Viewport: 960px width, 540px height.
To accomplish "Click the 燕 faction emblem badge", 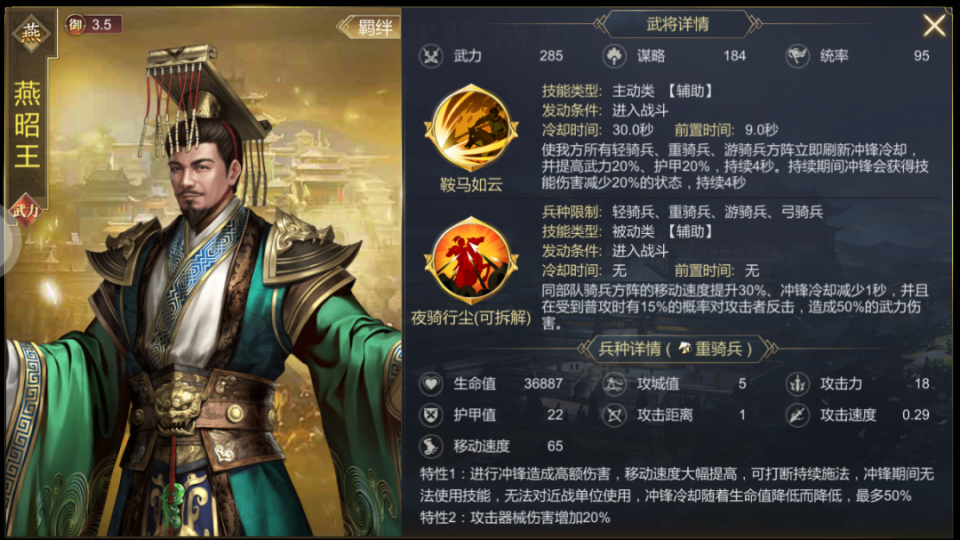I will pyautogui.click(x=31, y=32).
